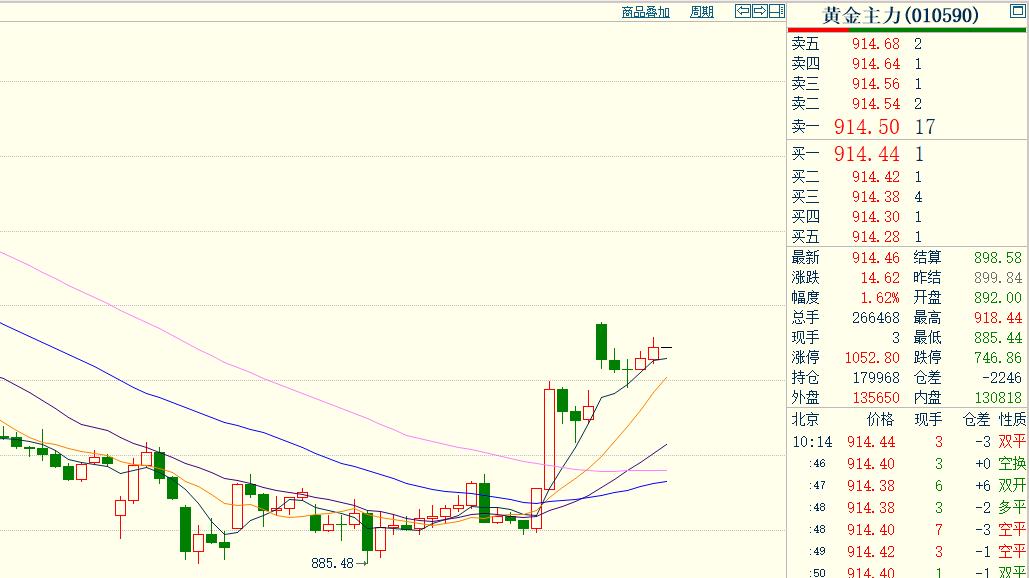Image resolution: width=1029 pixels, height=578 pixels.
Task: Click the 涨停 value 1052.80
Action: point(872,358)
